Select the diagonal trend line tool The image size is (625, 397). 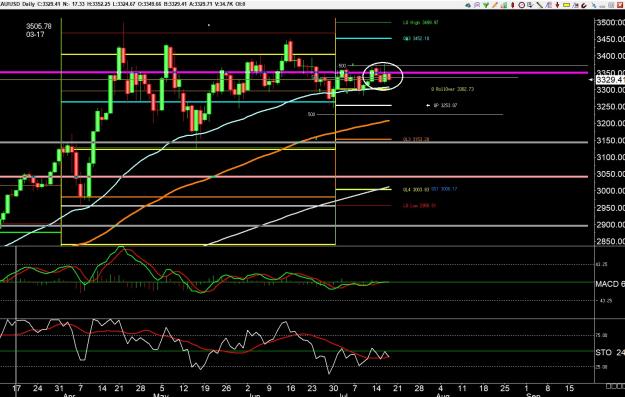coord(540,5)
